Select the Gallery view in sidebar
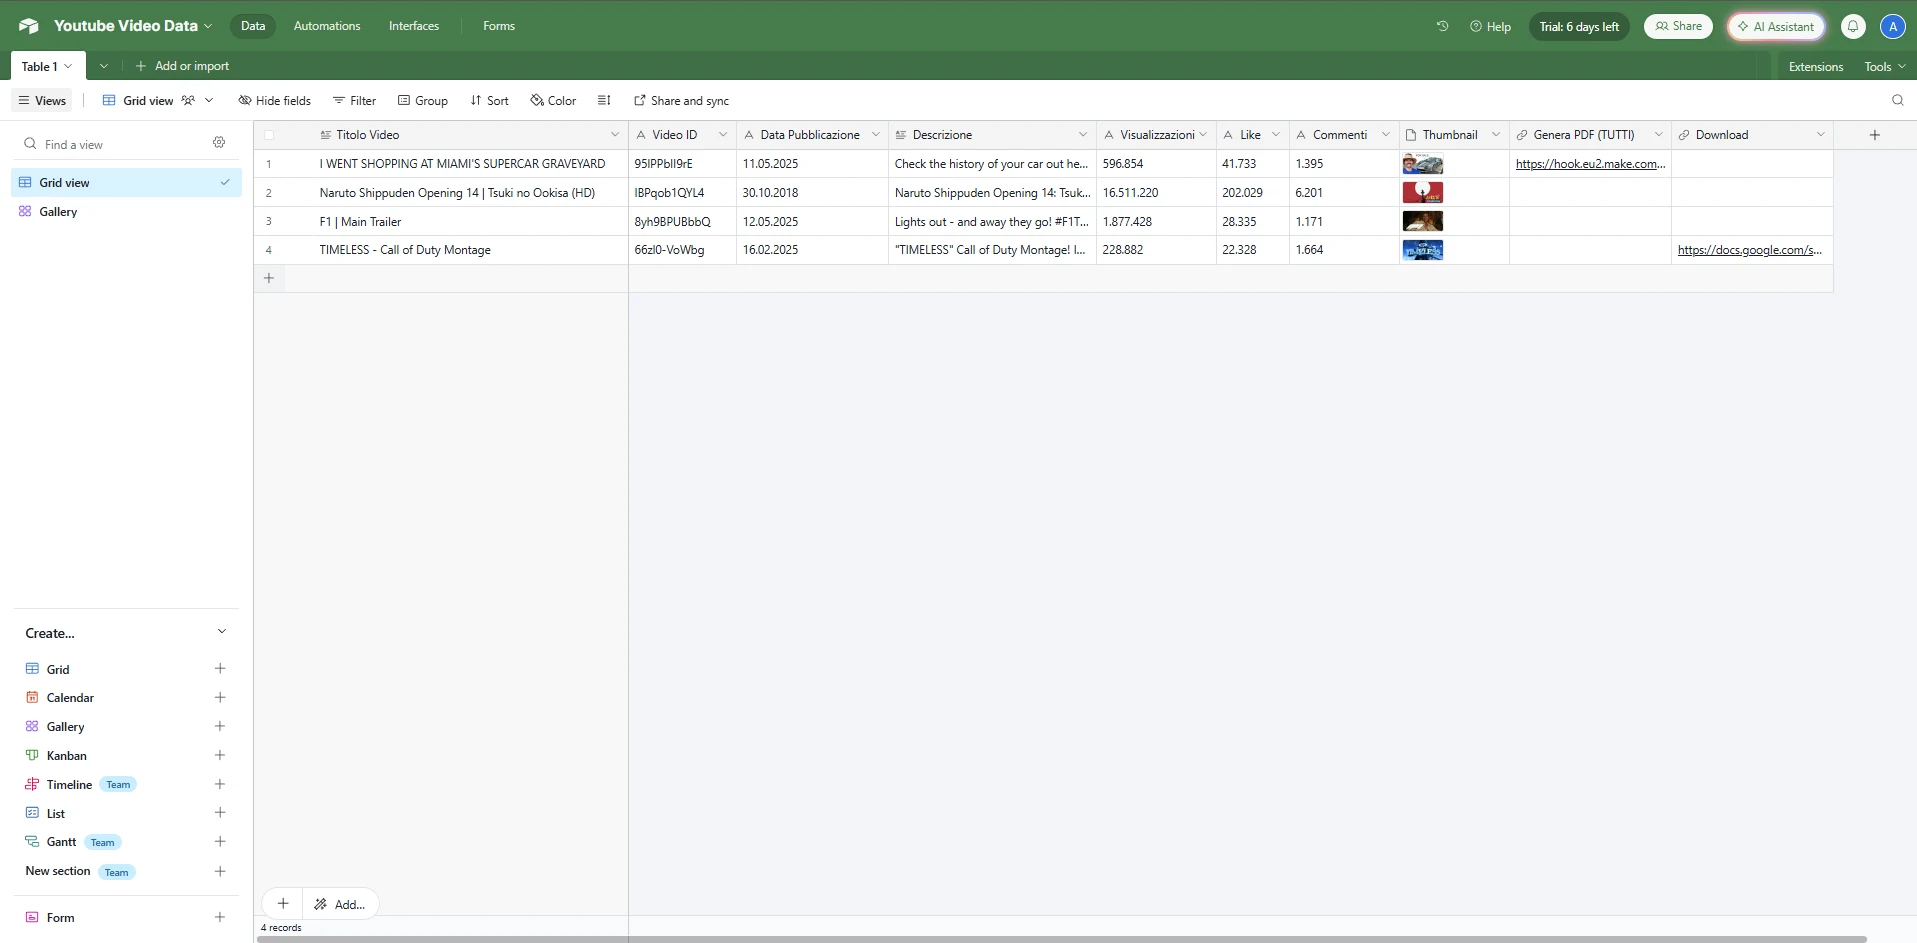This screenshot has width=1917, height=943. click(x=126, y=212)
